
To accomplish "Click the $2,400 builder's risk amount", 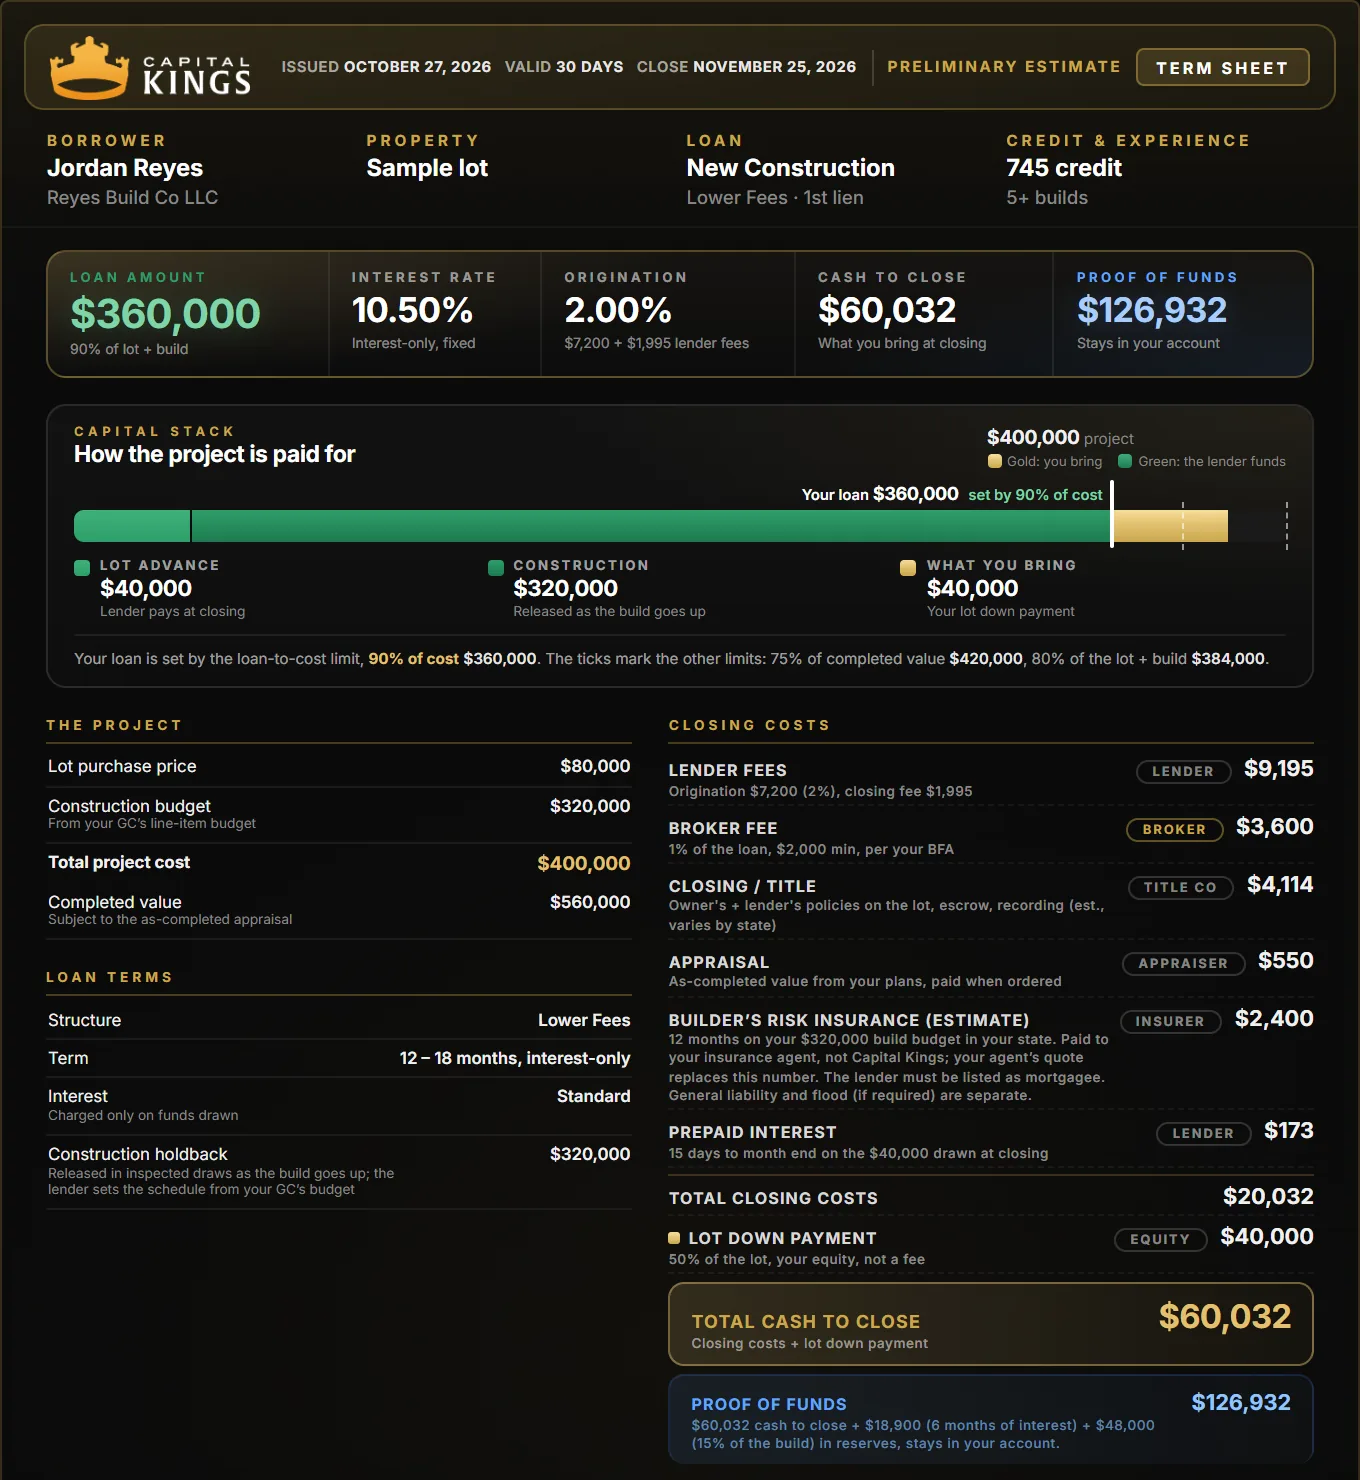I will pos(1274,1019).
